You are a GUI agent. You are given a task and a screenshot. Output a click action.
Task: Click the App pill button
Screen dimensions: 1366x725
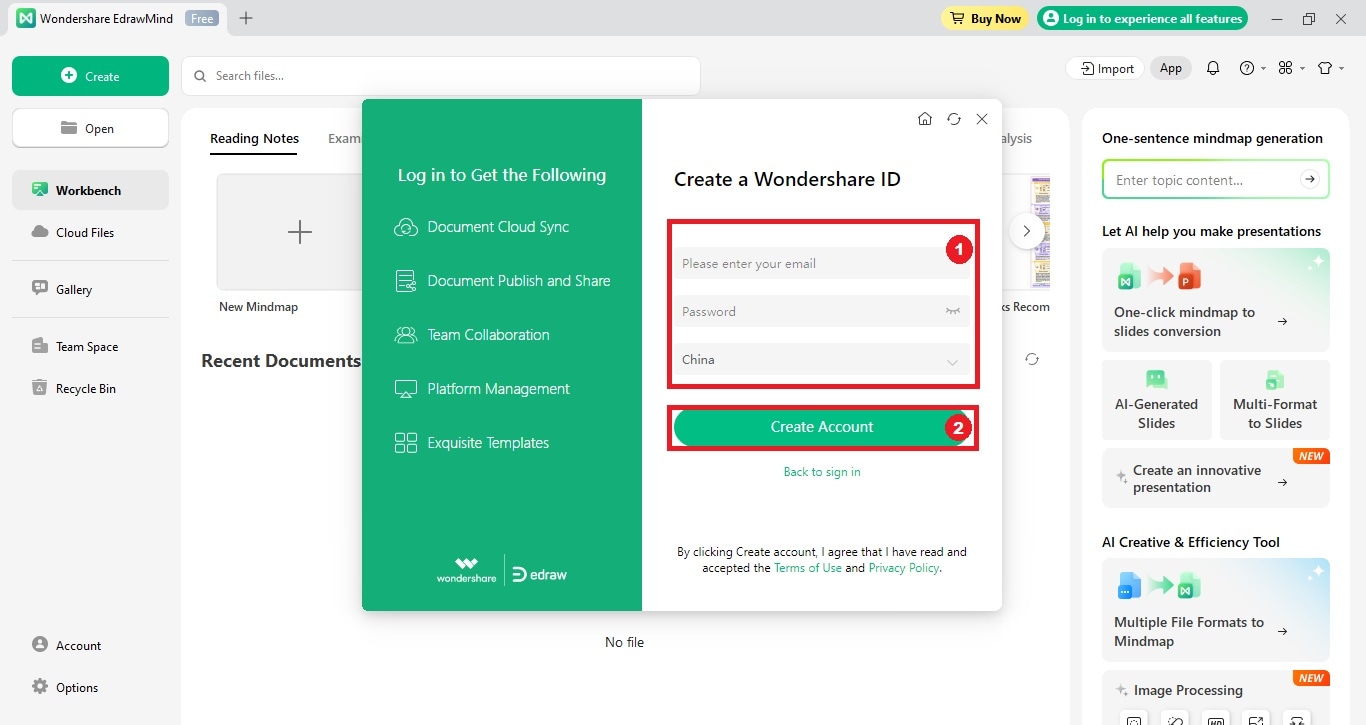click(1171, 68)
